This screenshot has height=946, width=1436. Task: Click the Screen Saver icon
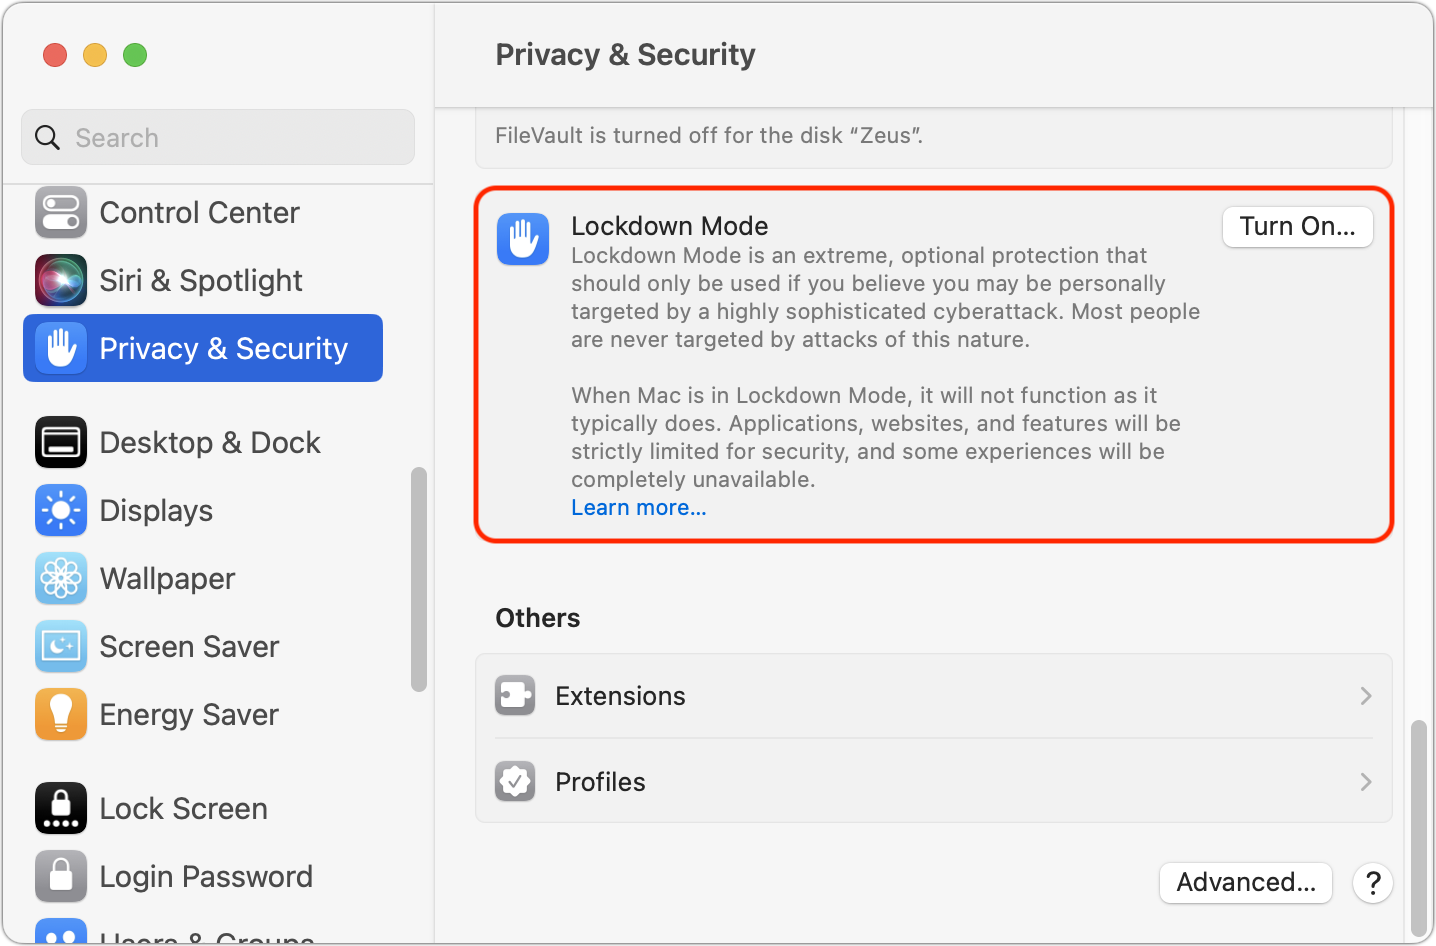[x=61, y=647]
